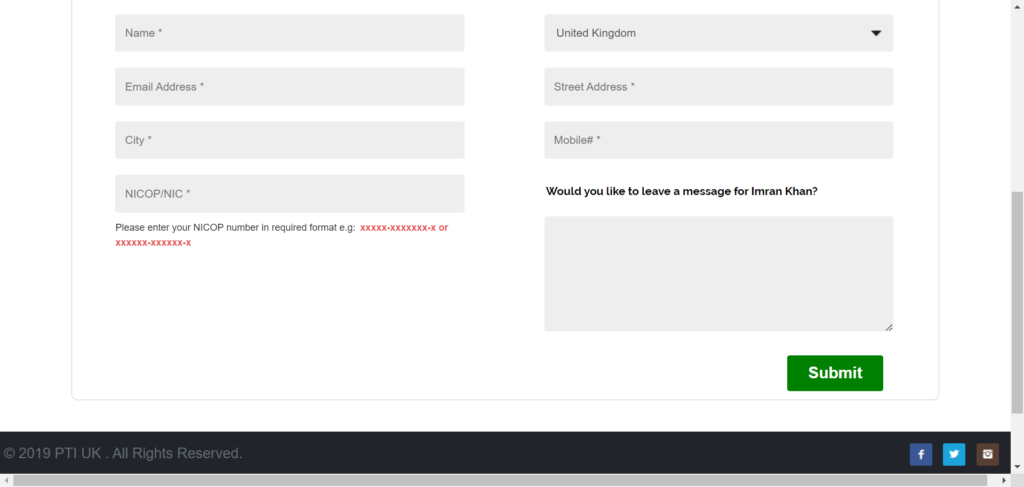
Task: Click the scroll left arrow
Action: tap(6, 480)
